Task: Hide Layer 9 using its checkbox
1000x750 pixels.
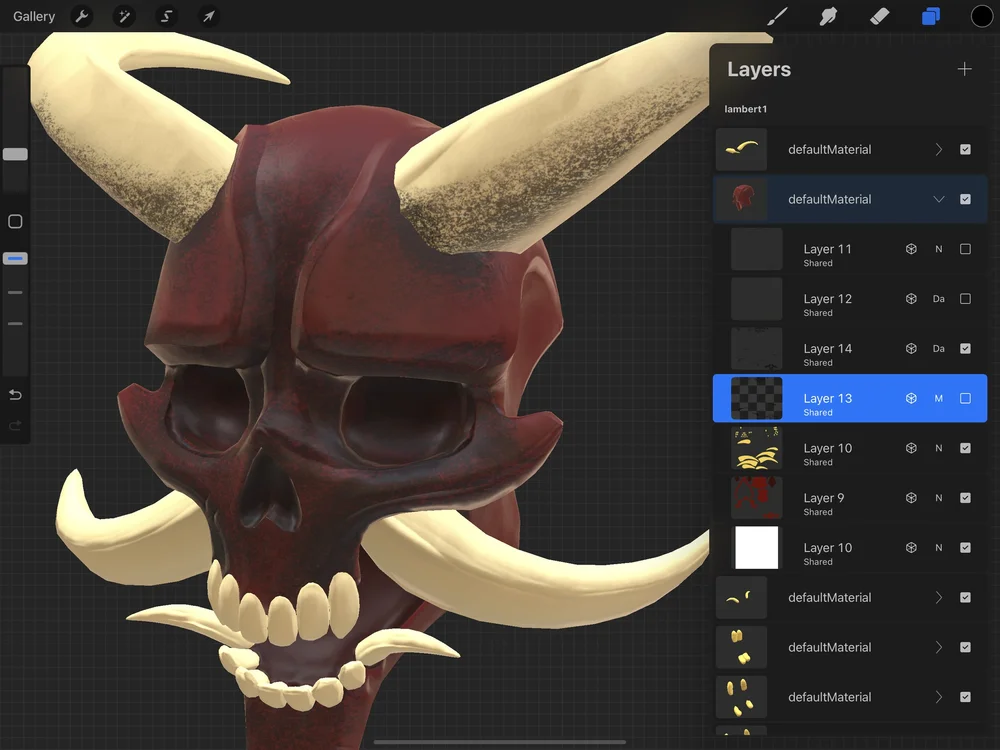Action: point(965,497)
